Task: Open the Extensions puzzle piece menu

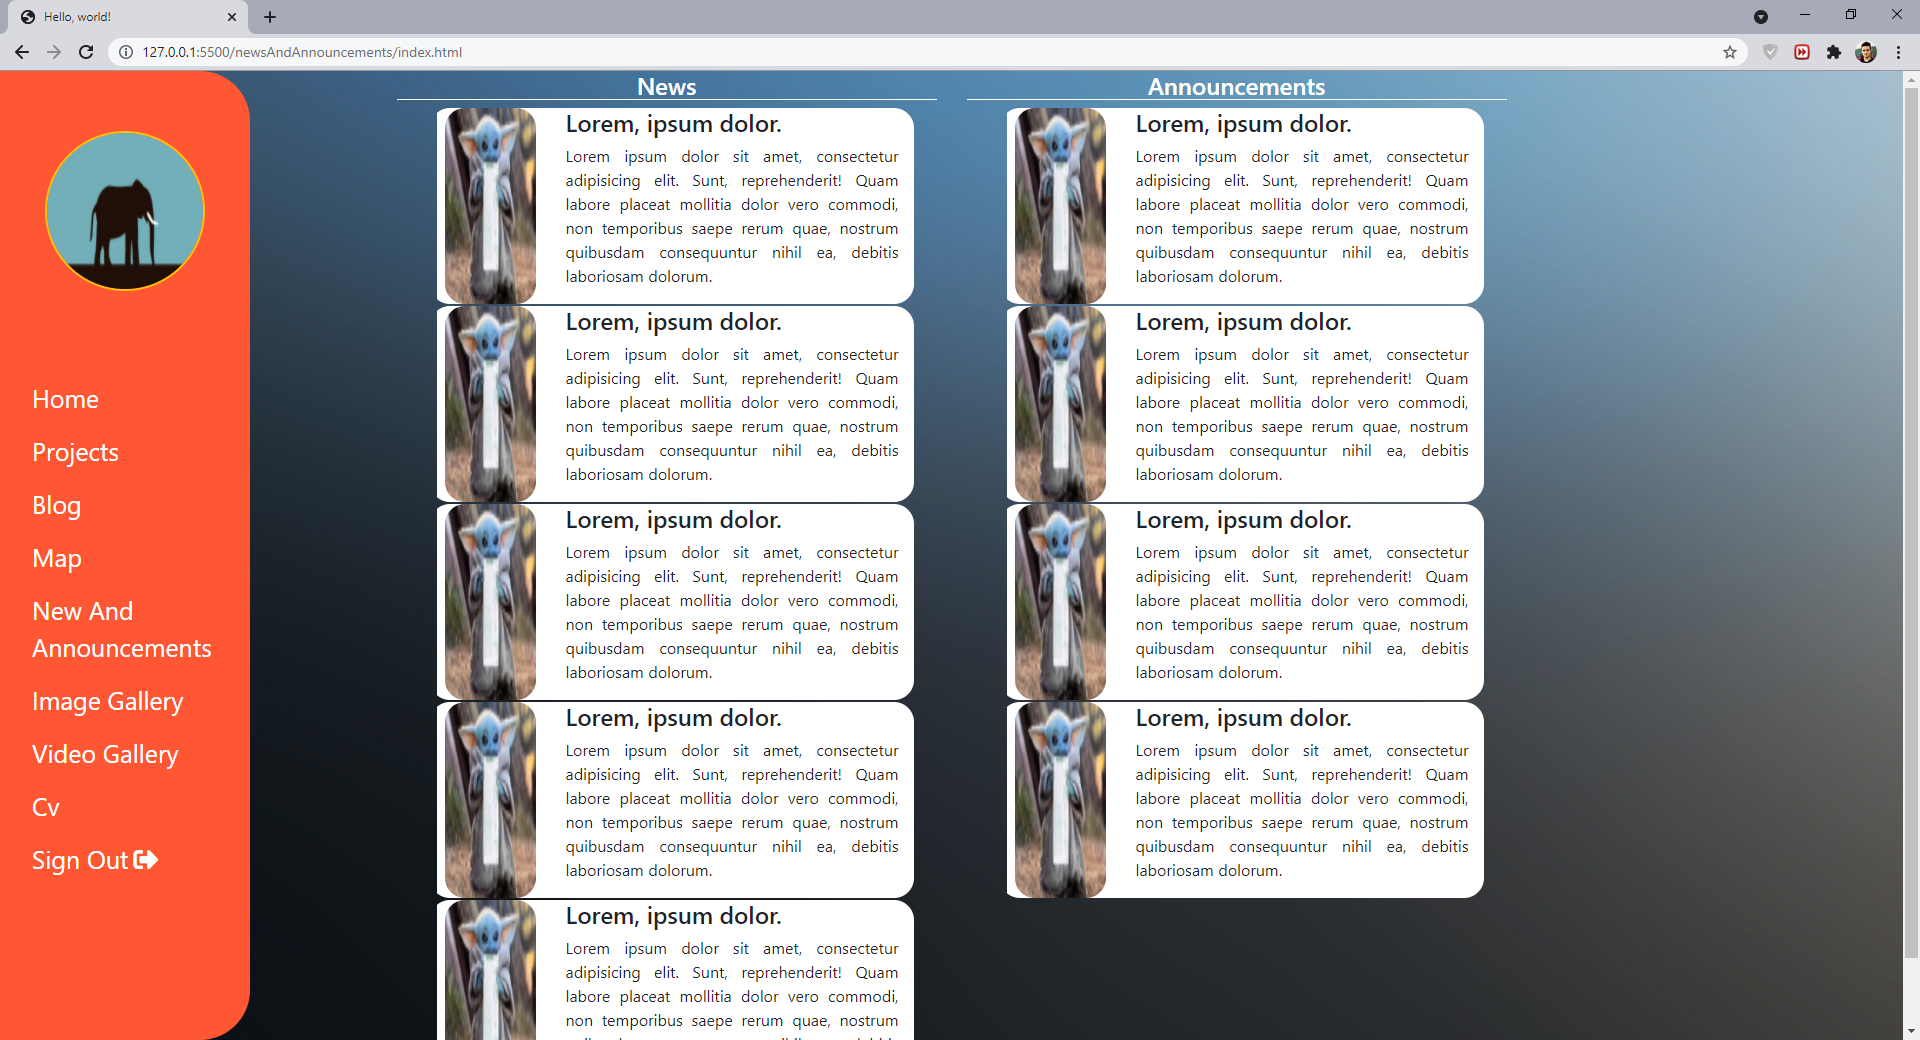Action: (x=1834, y=52)
